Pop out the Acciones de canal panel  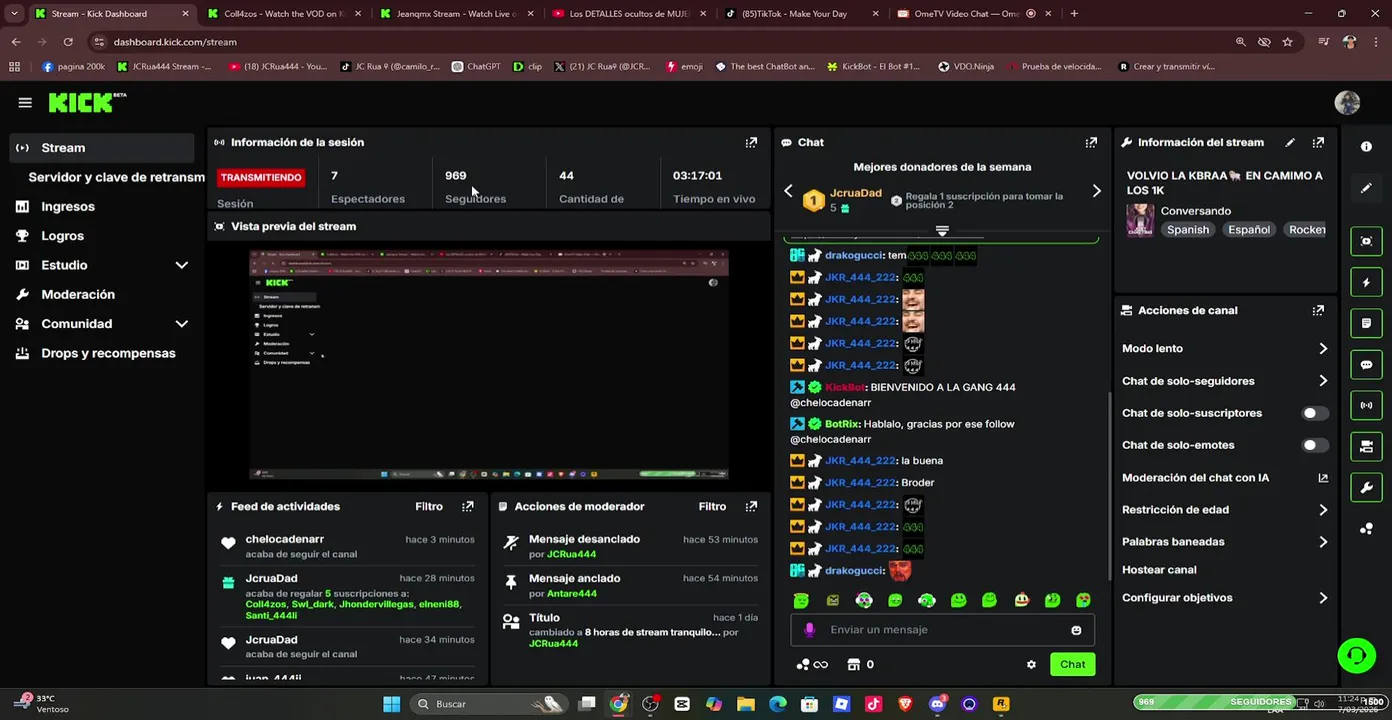(x=1318, y=311)
